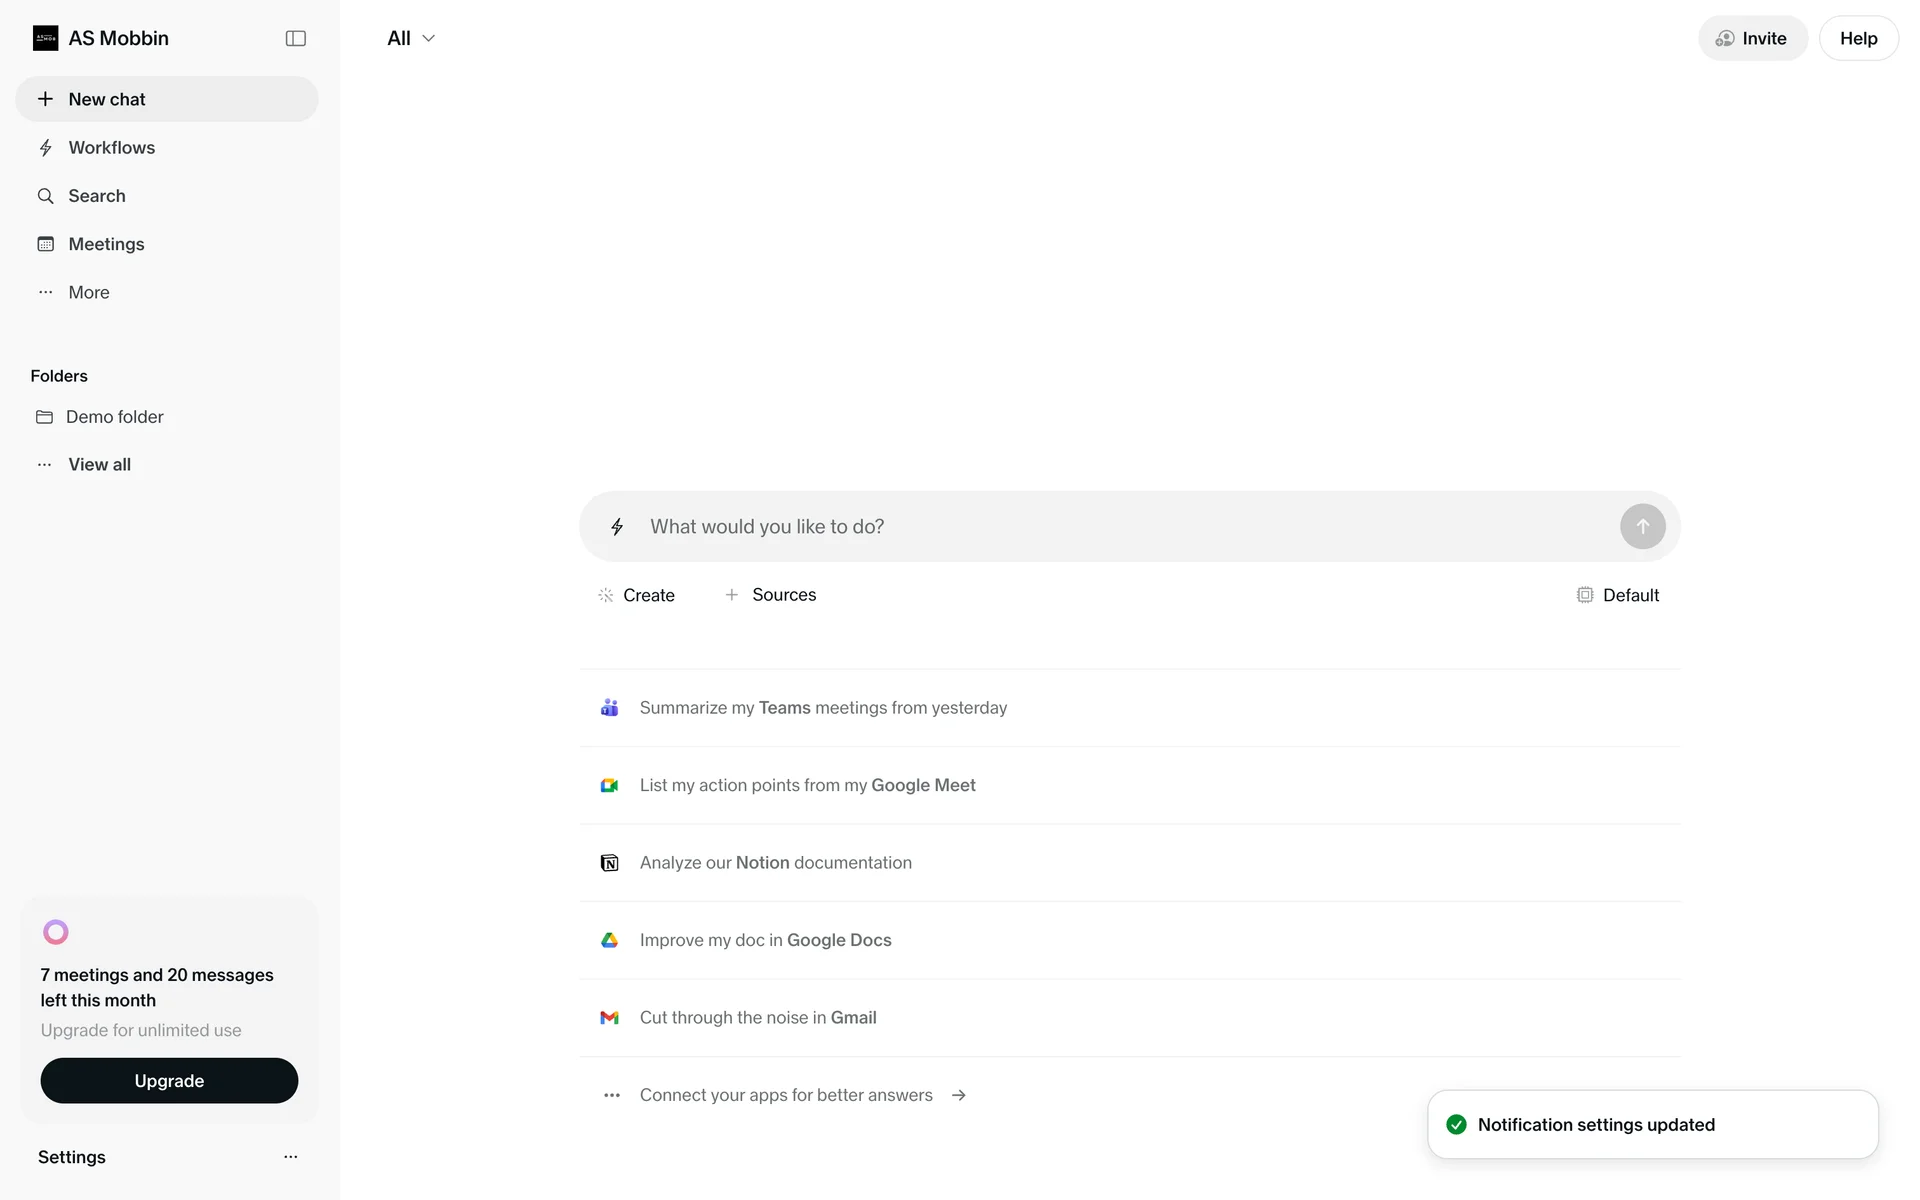Viewport: 1920px width, 1200px height.
Task: Click the Teams meetings suggestion icon
Action: [x=609, y=708]
